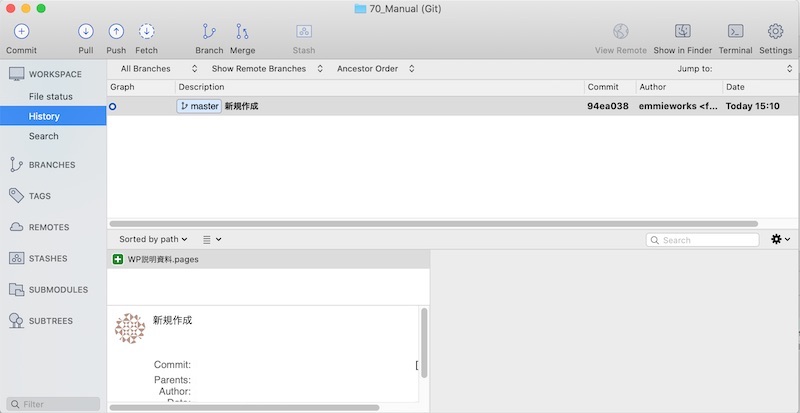Open the All Branches dropdown
The height and width of the screenshot is (413, 800).
[159, 68]
